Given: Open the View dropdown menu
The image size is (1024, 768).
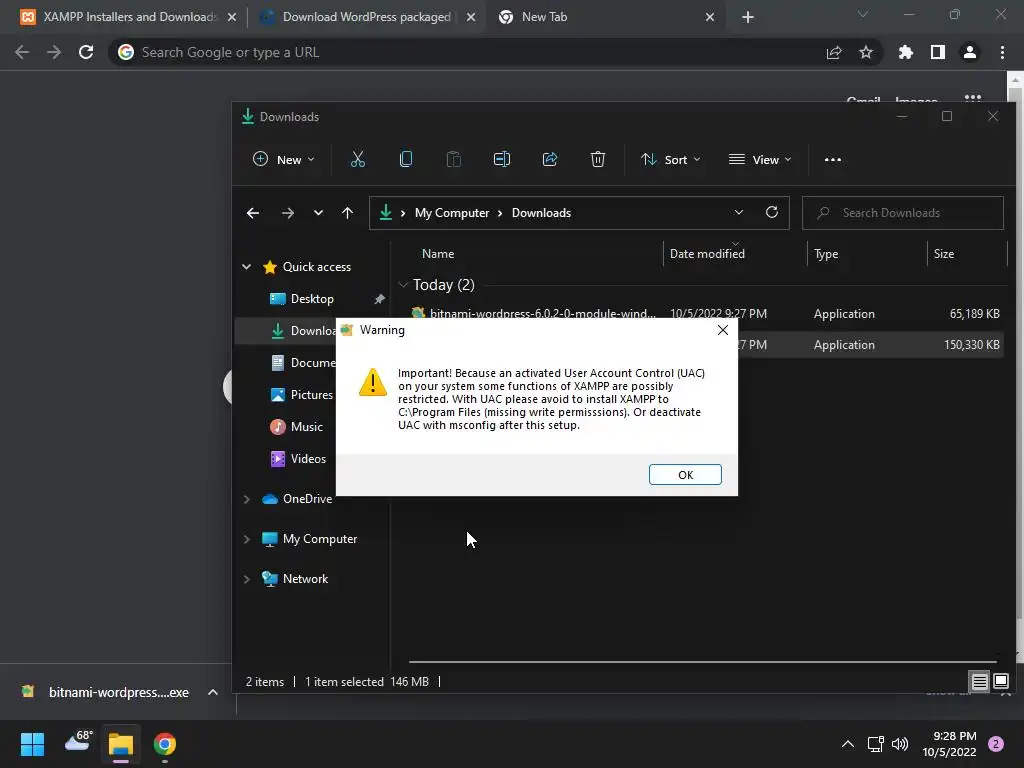Looking at the screenshot, I should pyautogui.click(x=760, y=159).
